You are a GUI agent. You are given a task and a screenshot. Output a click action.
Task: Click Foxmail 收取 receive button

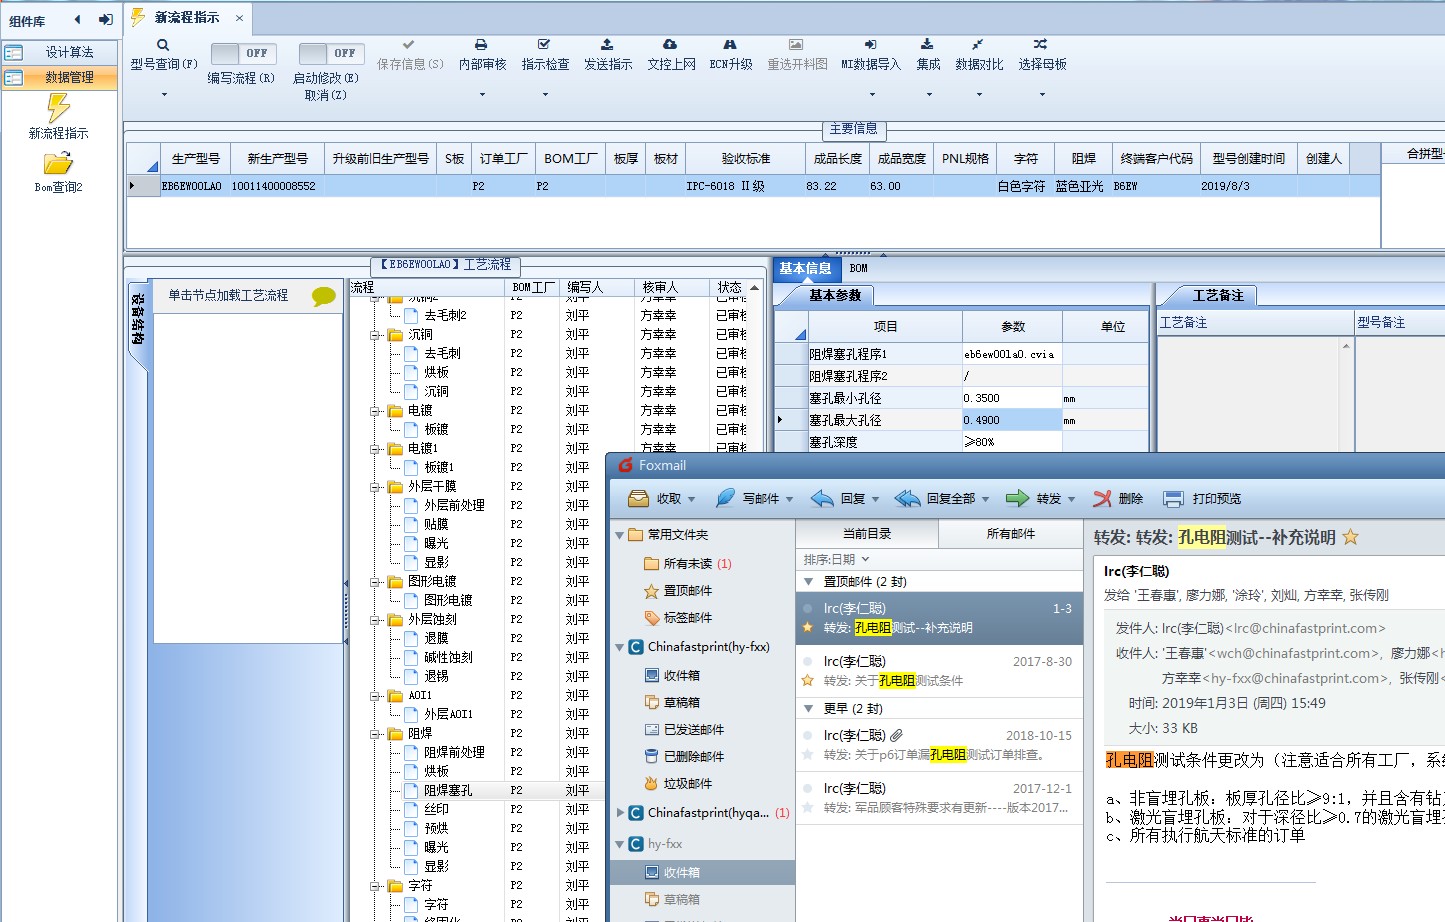pos(656,498)
